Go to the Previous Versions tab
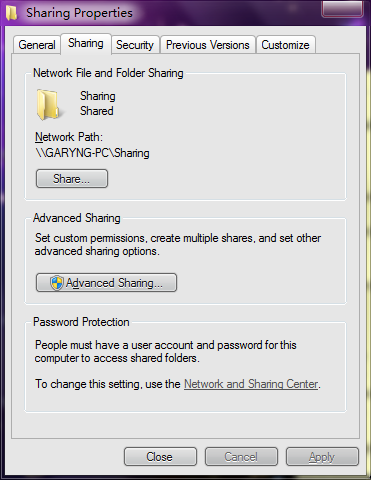371x480 pixels. pos(208,45)
